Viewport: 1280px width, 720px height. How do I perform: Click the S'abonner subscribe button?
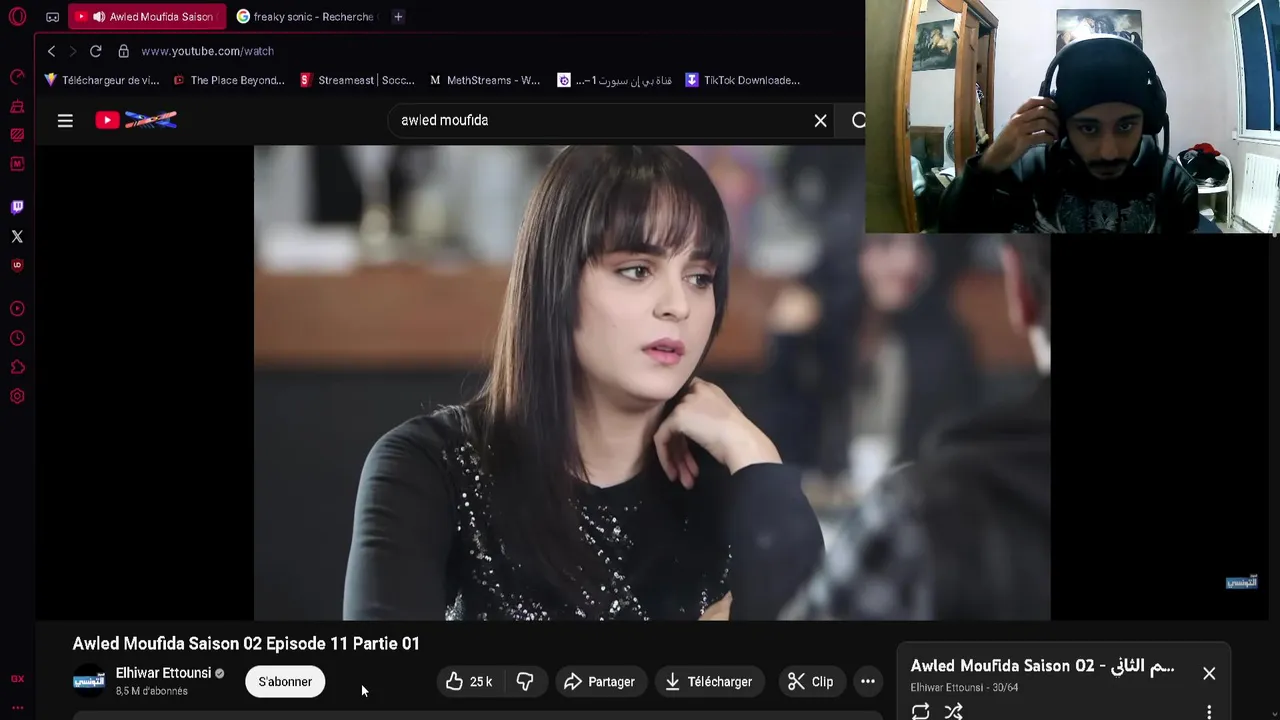285,681
